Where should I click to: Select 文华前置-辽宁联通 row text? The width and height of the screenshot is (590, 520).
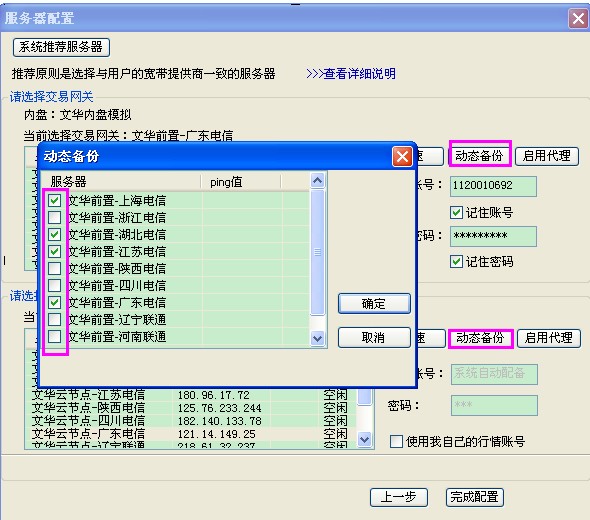[117, 319]
